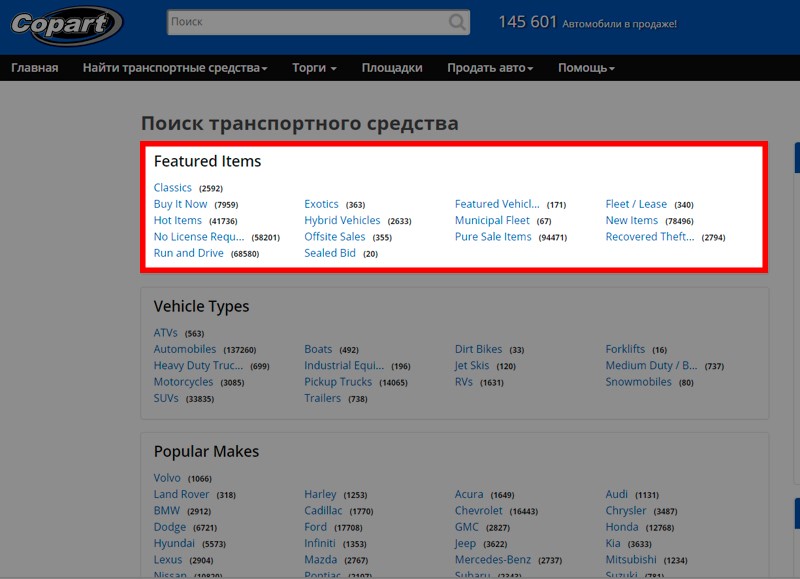This screenshot has height=579, width=800.
Task: Open the SUVs link
Action: [166, 398]
